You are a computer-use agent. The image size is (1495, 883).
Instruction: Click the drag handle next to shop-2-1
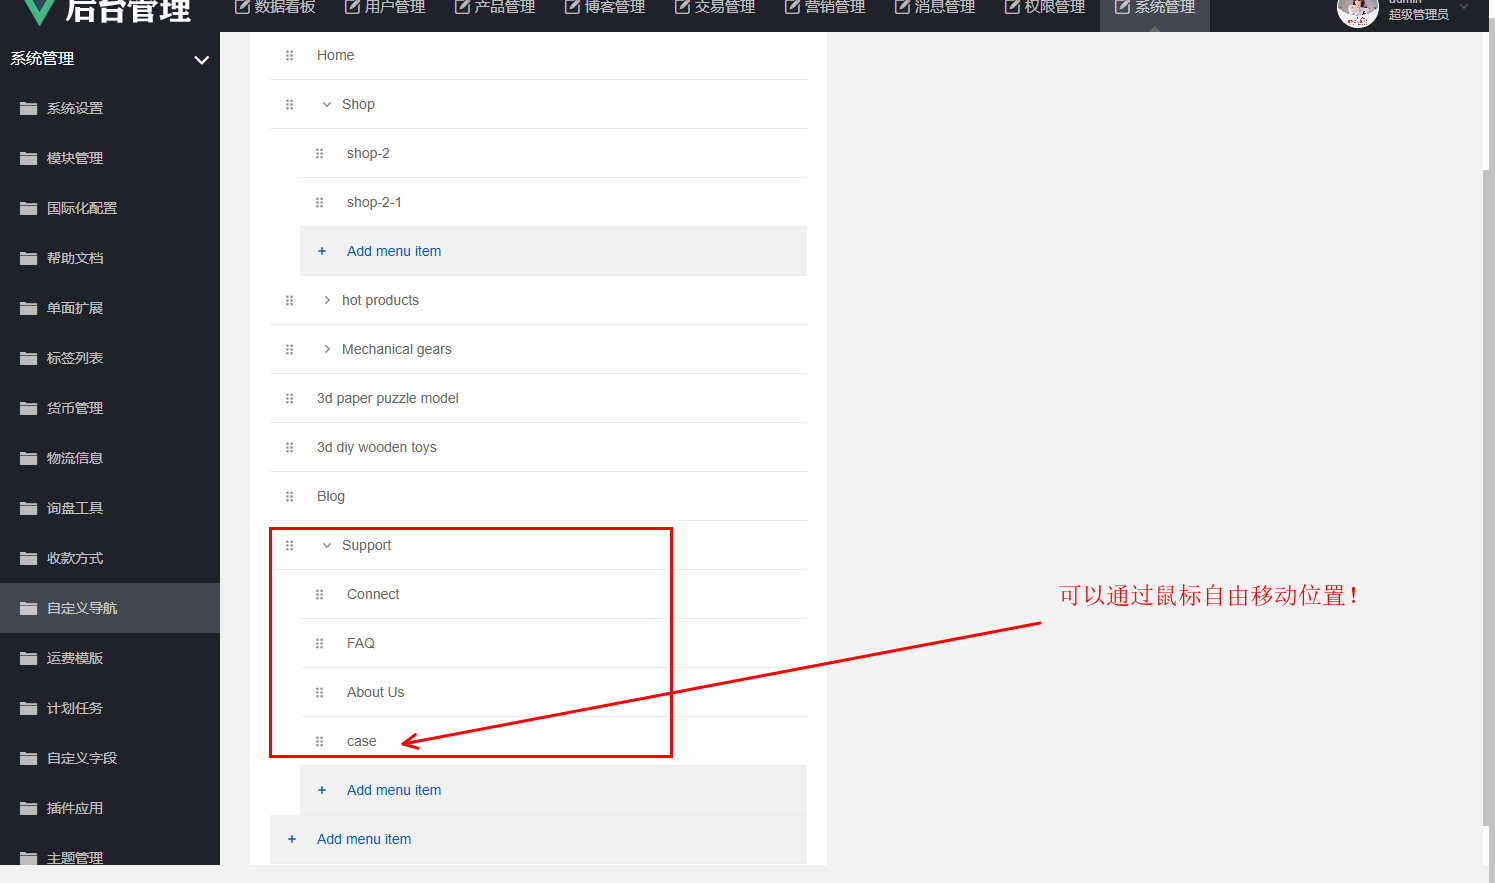pos(319,203)
